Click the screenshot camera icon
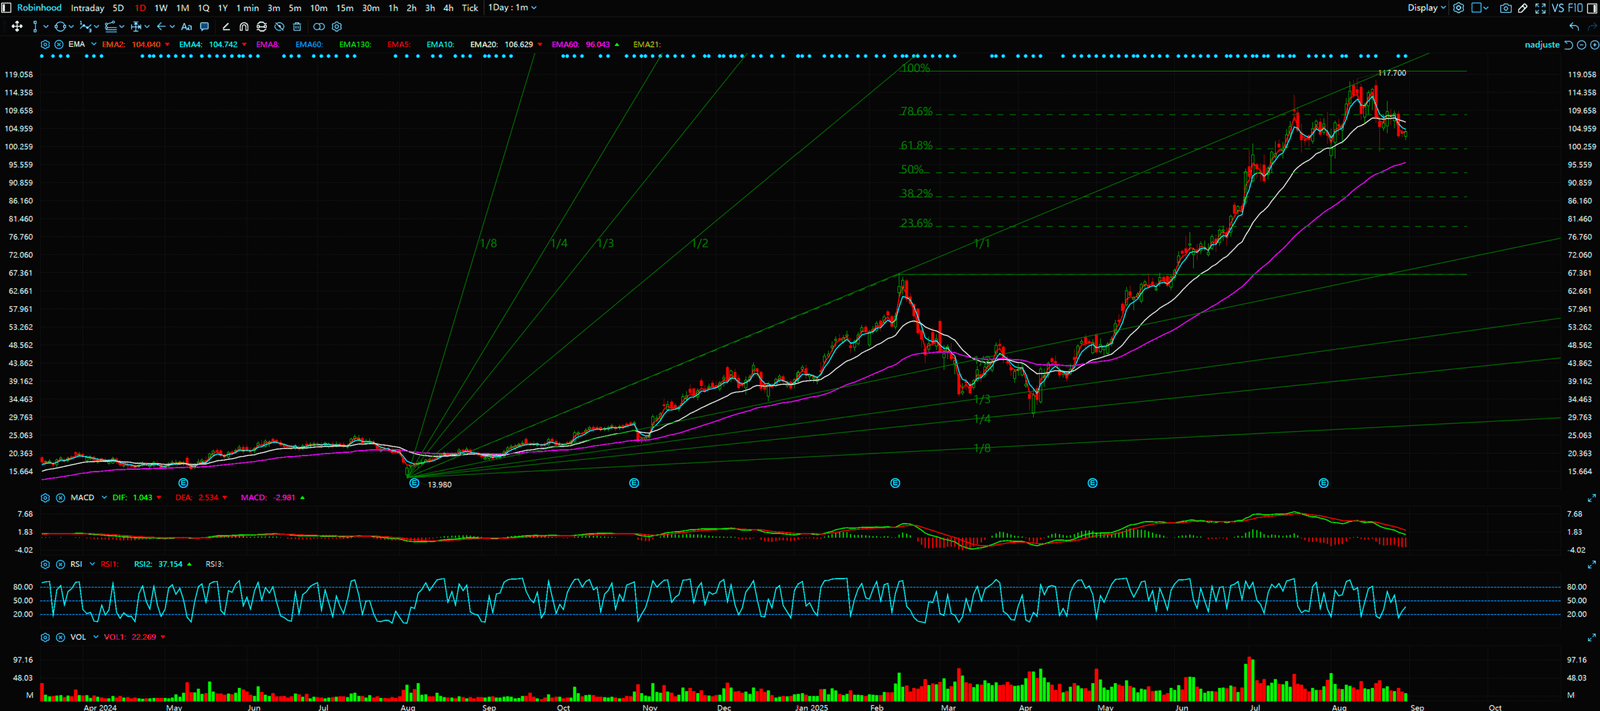 click(x=1506, y=8)
